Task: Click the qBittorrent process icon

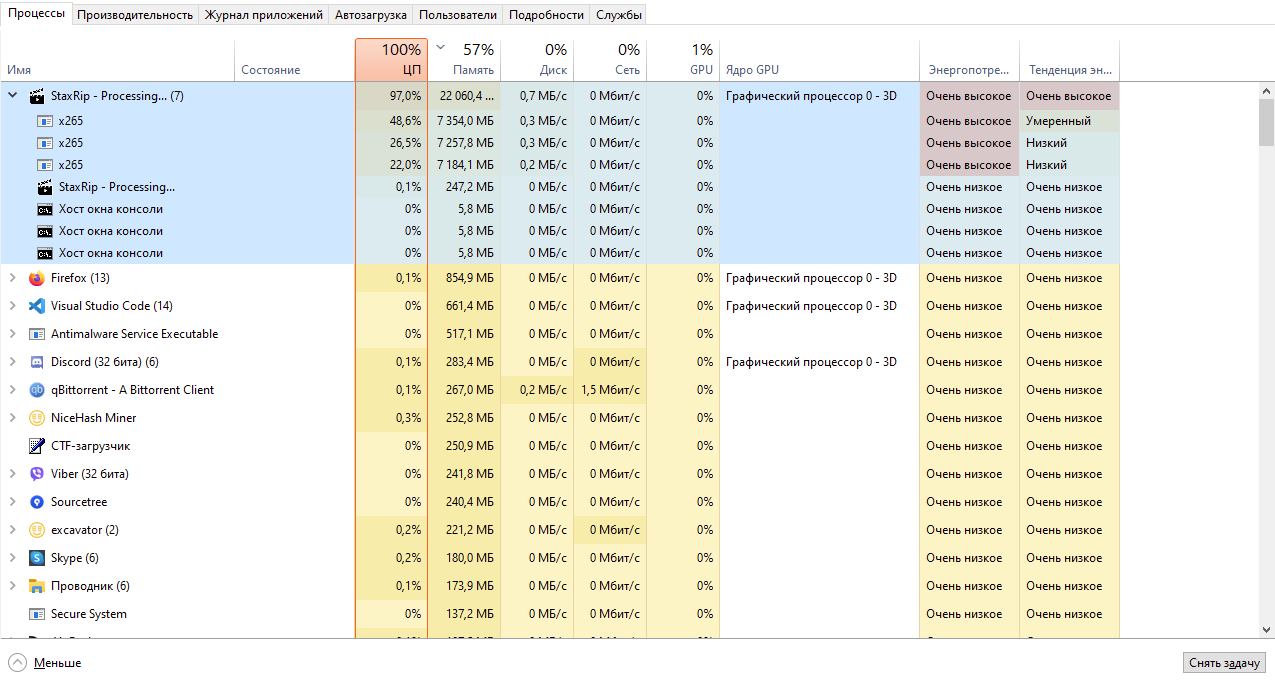Action: coord(37,390)
